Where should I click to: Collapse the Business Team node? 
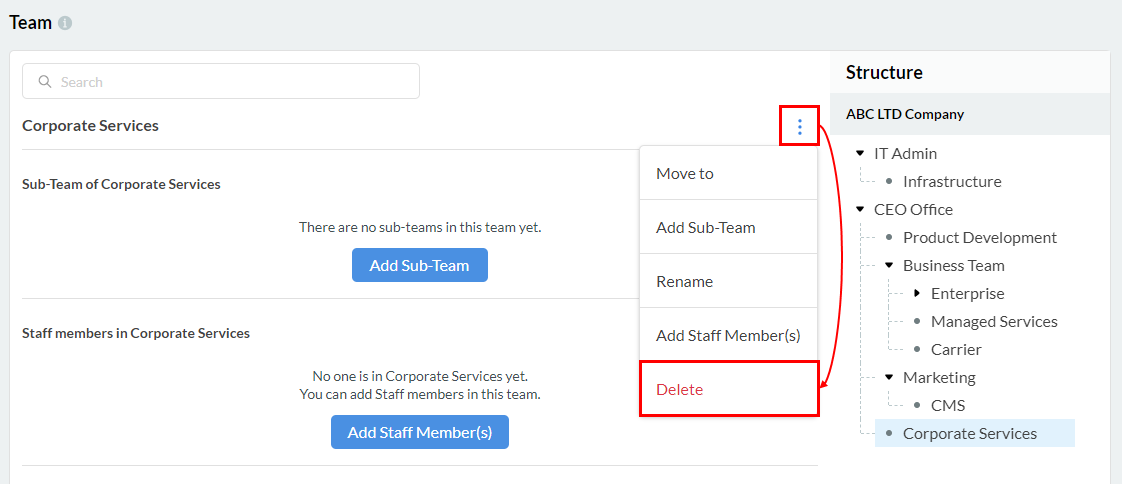(889, 266)
